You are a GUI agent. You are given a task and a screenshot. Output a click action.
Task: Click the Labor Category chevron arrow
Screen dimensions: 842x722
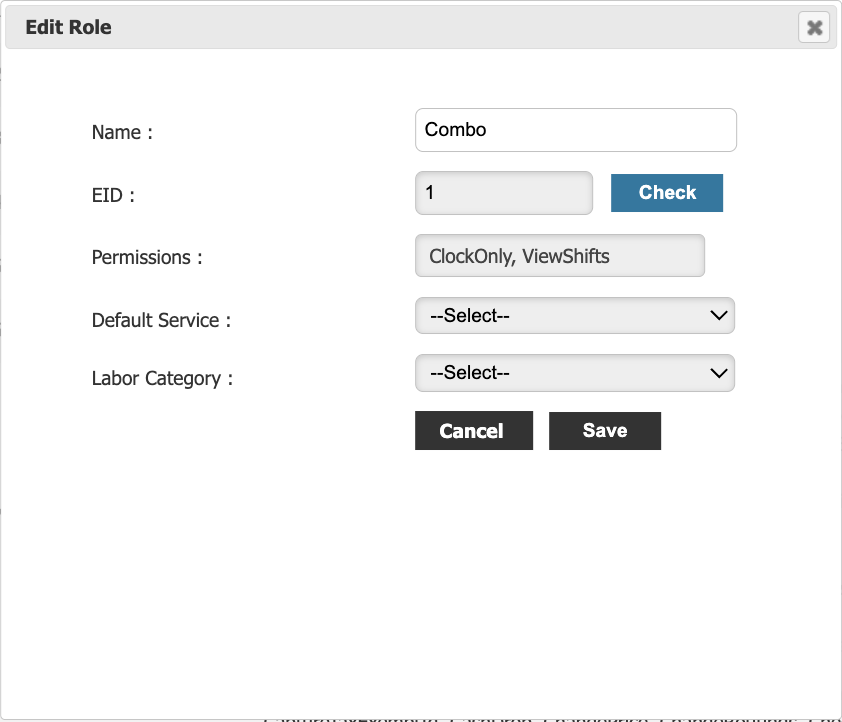718,373
